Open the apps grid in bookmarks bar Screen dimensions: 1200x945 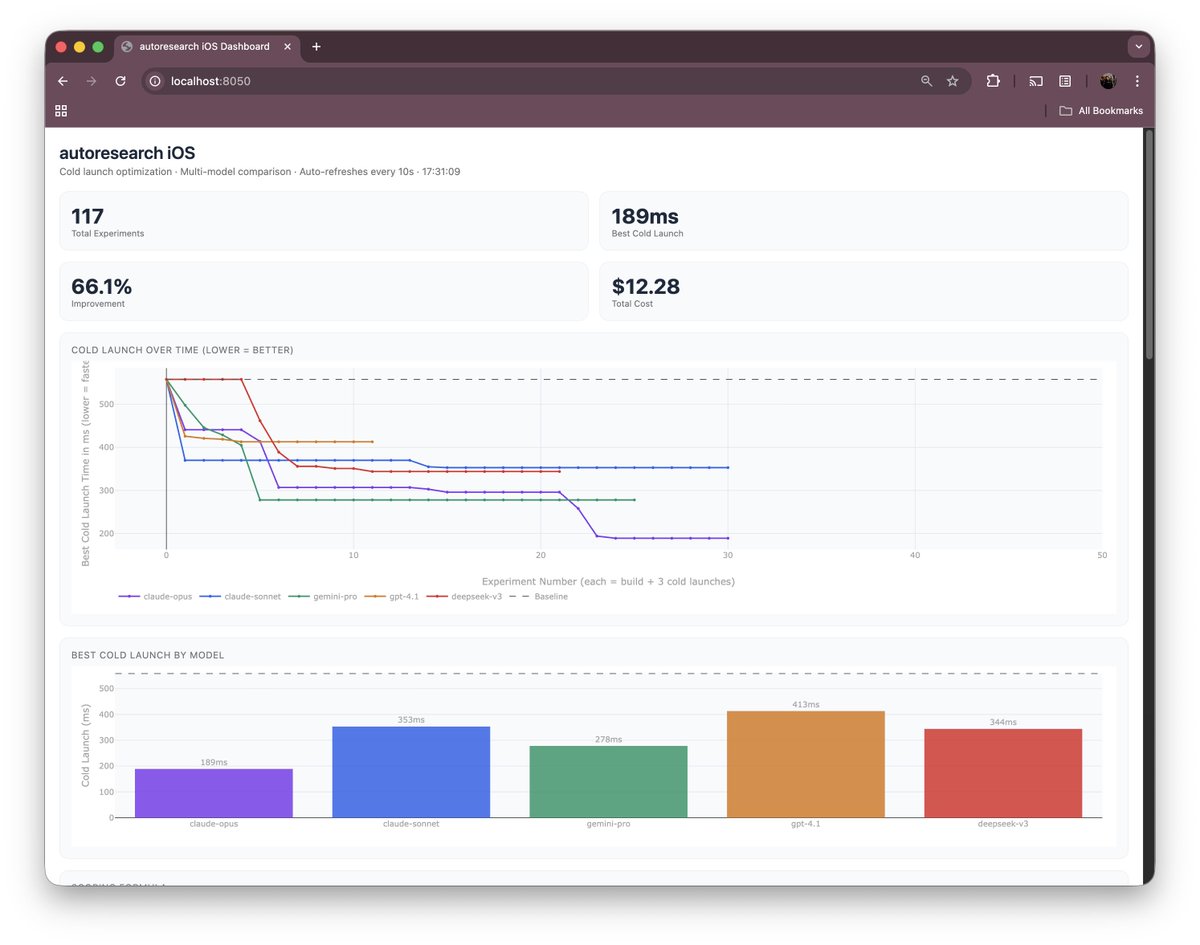(61, 111)
